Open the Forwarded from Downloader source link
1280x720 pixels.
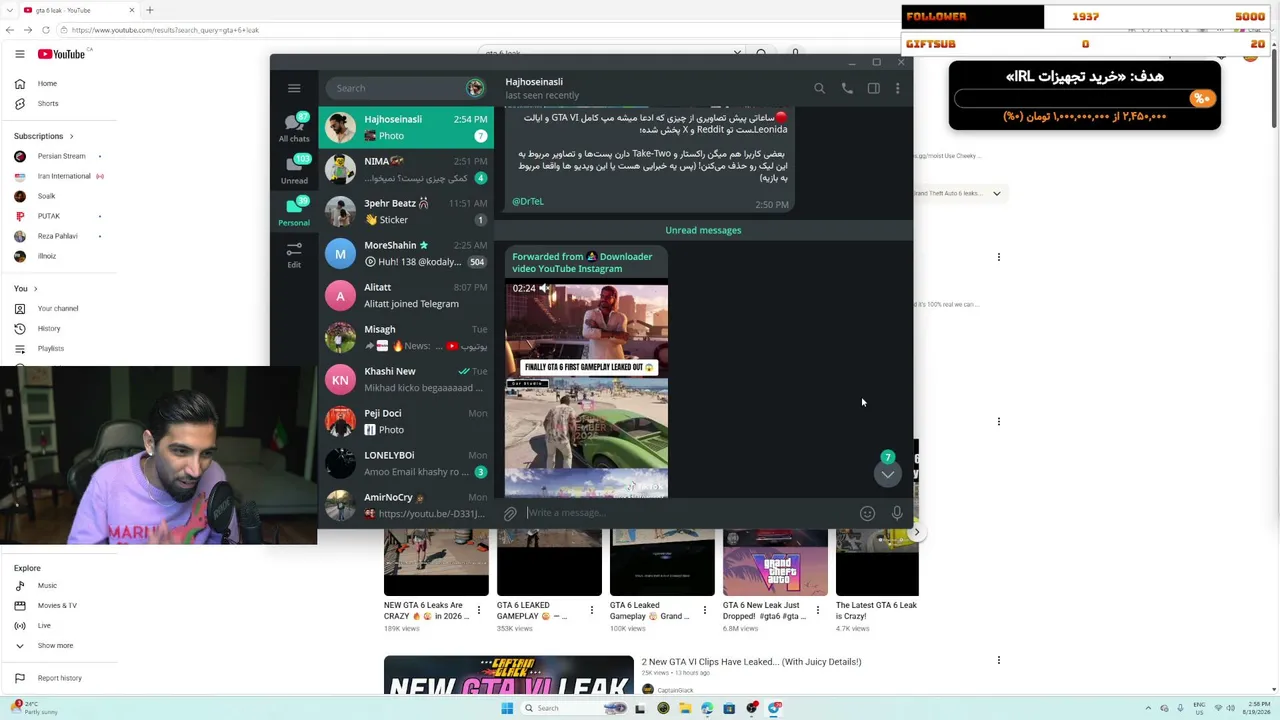[582, 262]
